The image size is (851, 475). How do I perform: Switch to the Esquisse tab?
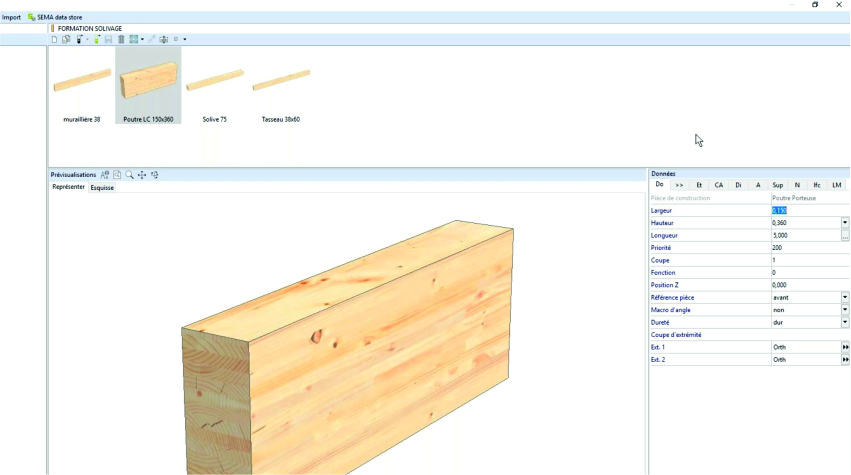(102, 187)
